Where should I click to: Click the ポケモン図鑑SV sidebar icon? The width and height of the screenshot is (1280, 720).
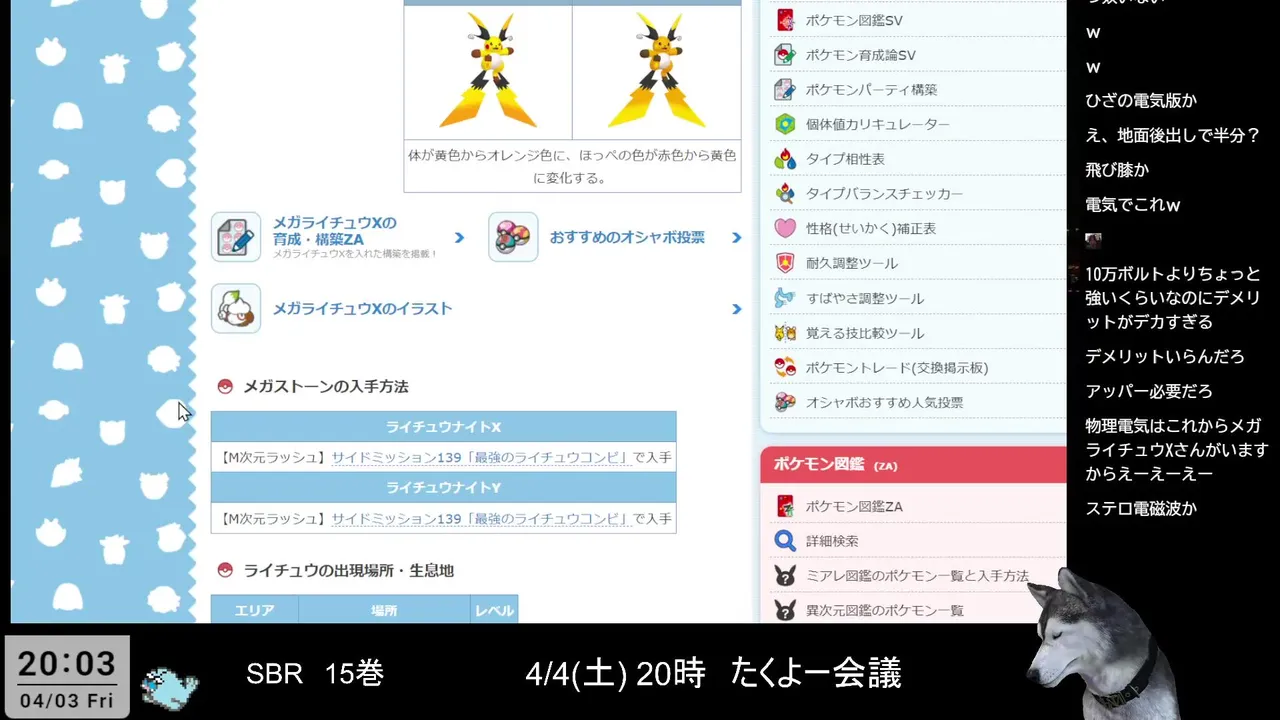coord(785,20)
